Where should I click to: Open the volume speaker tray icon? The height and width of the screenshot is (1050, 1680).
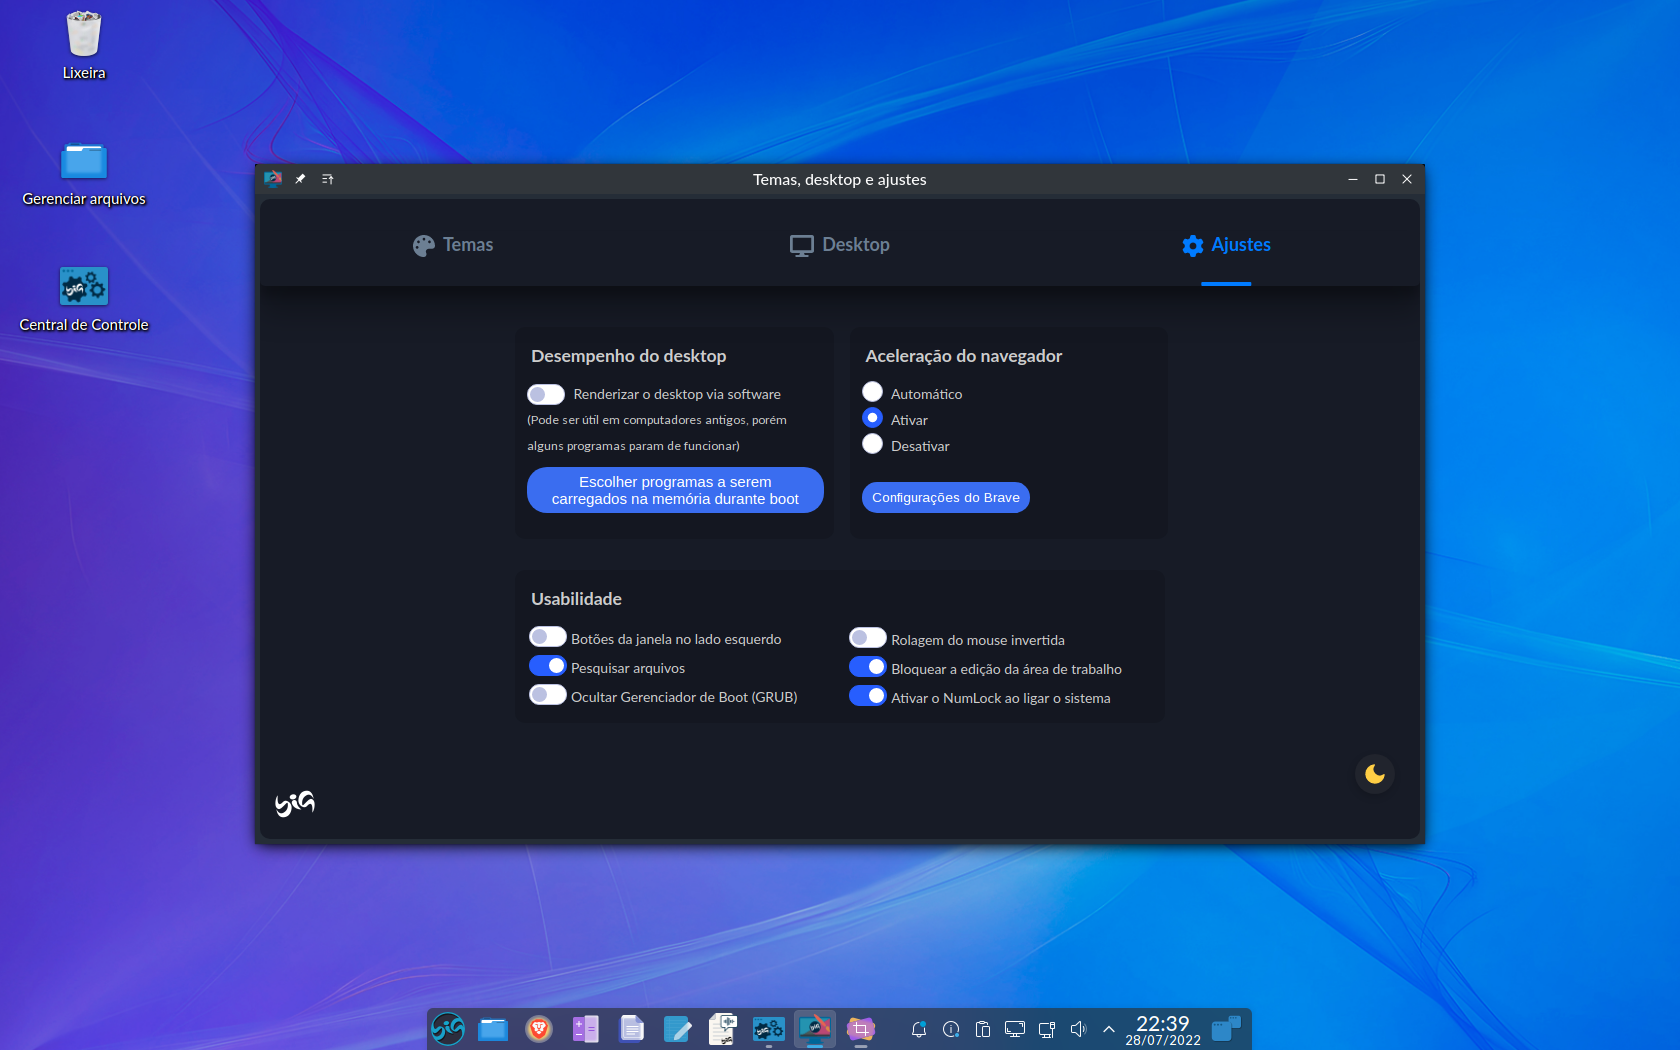(1079, 1029)
